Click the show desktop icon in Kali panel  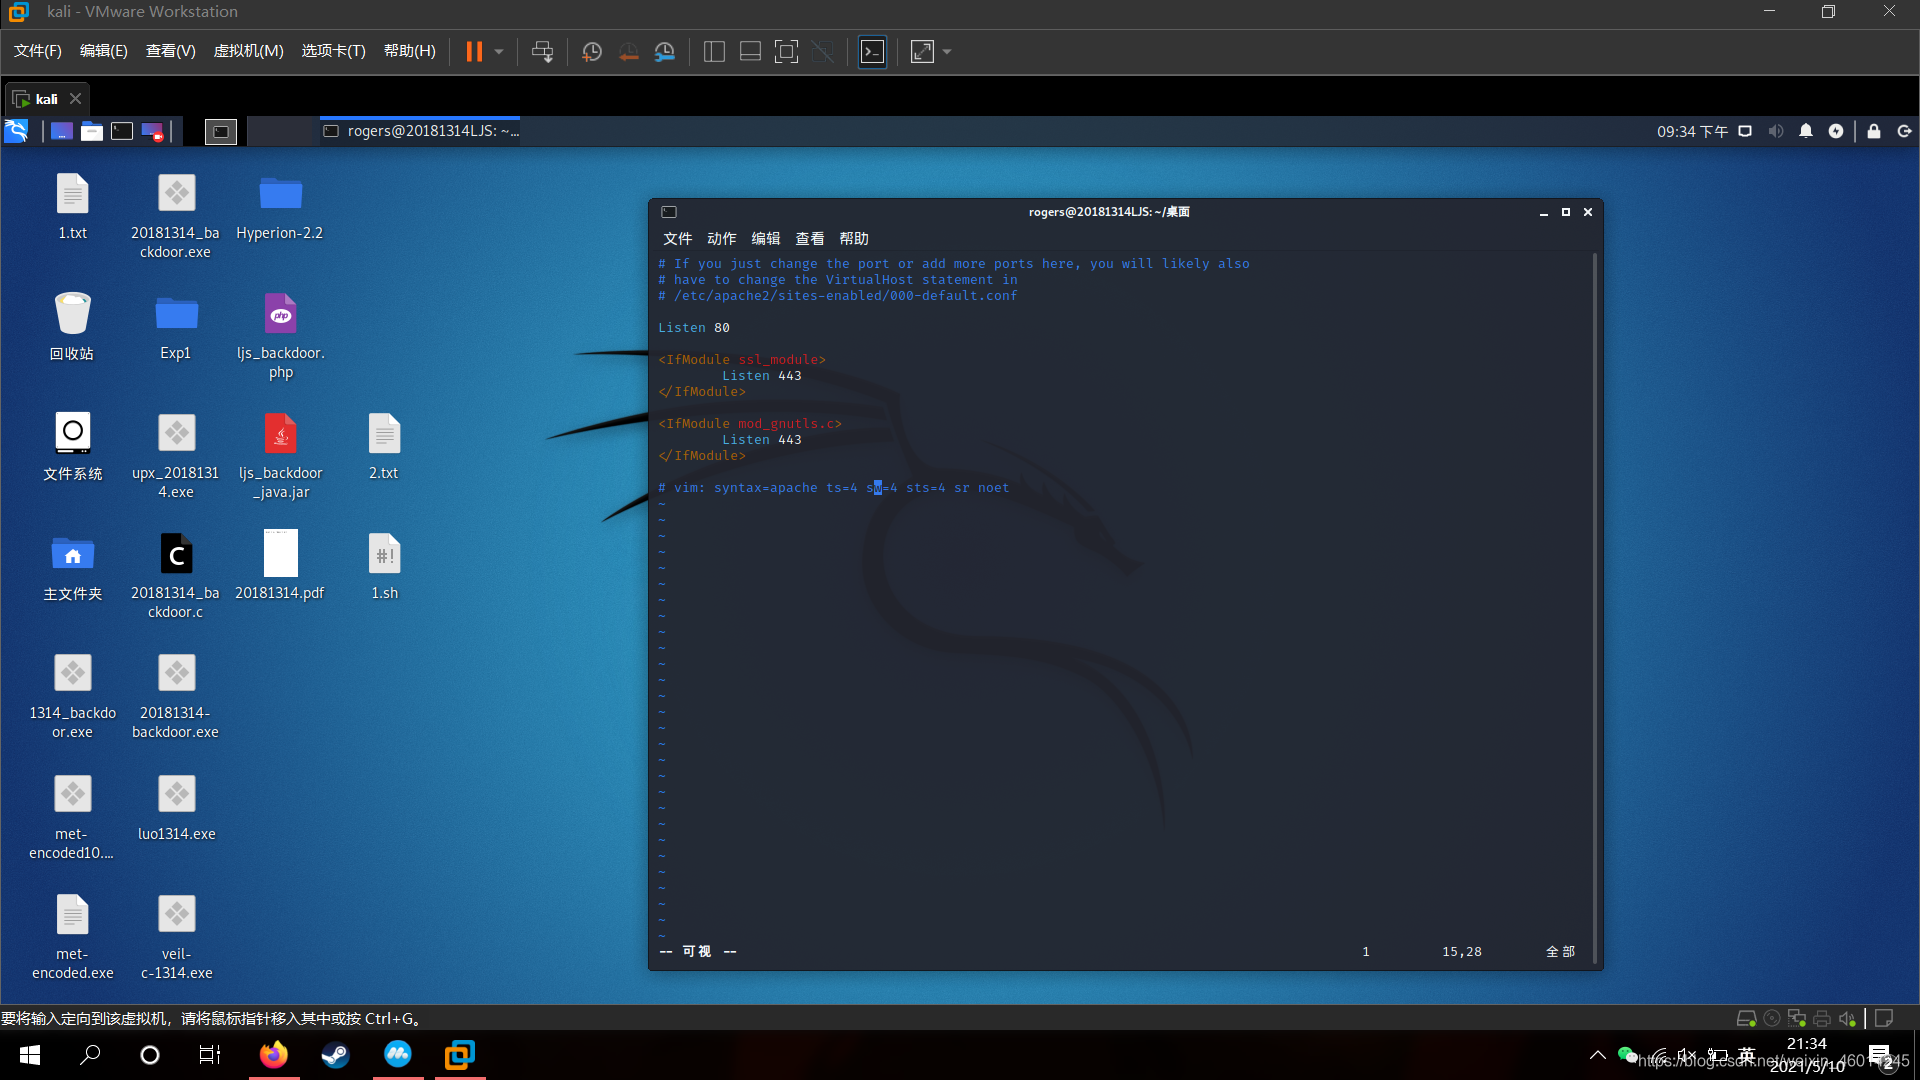click(62, 131)
